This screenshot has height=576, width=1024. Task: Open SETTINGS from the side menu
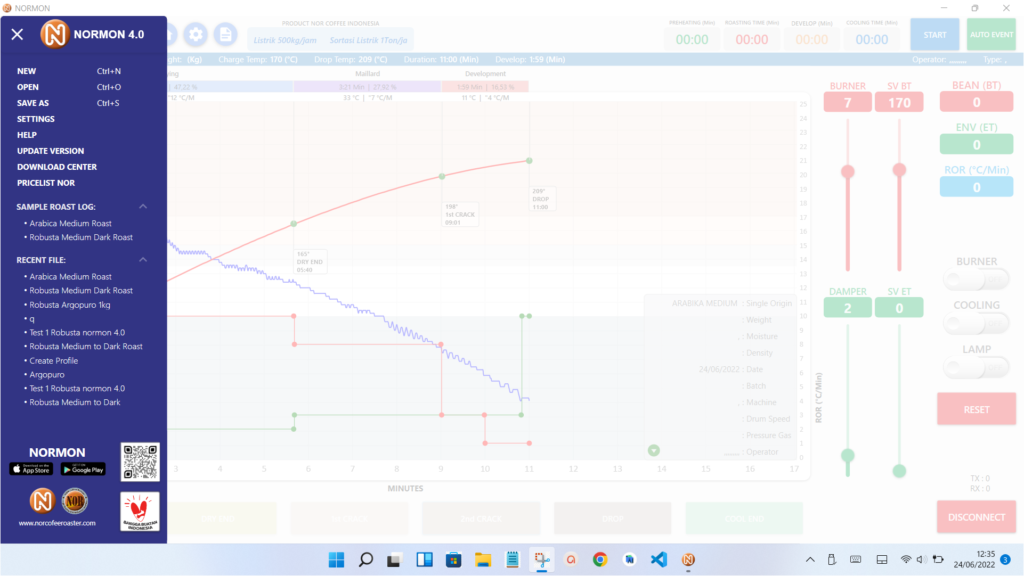tap(36, 119)
